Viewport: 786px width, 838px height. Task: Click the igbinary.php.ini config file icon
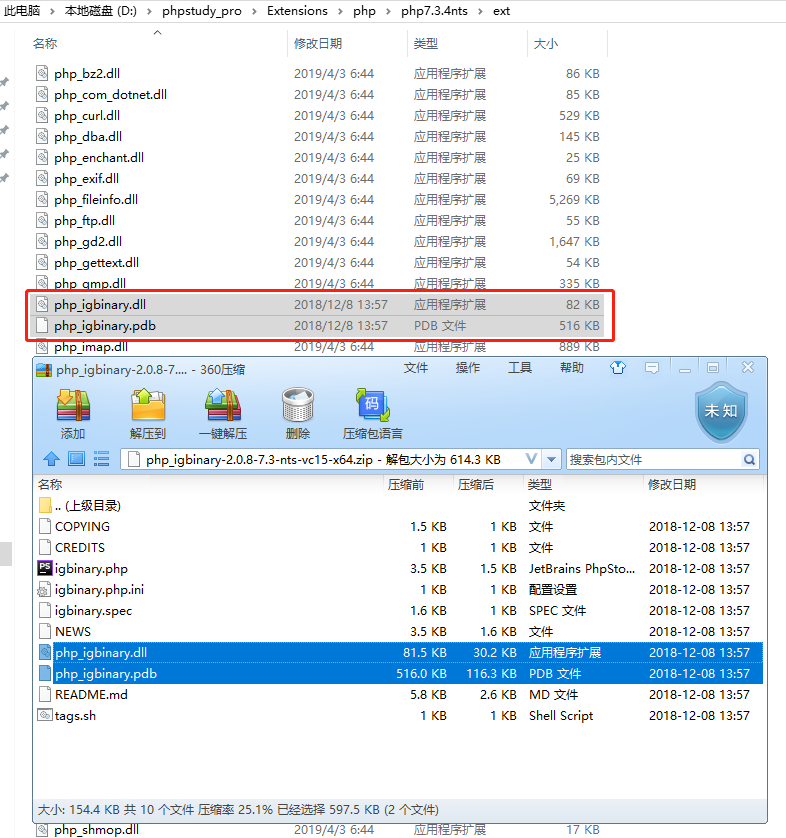(x=45, y=589)
